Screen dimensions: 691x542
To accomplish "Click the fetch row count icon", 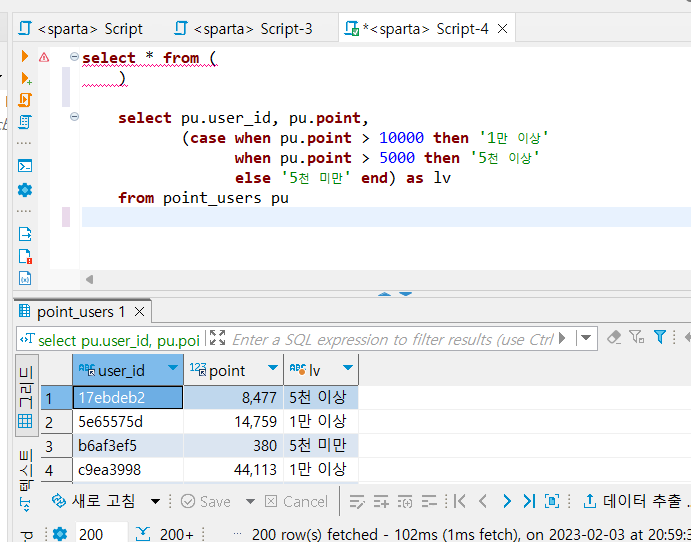I will click(552, 501).
